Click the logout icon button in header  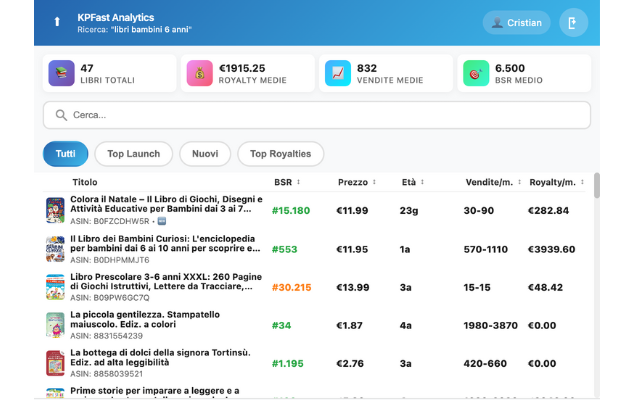573,22
